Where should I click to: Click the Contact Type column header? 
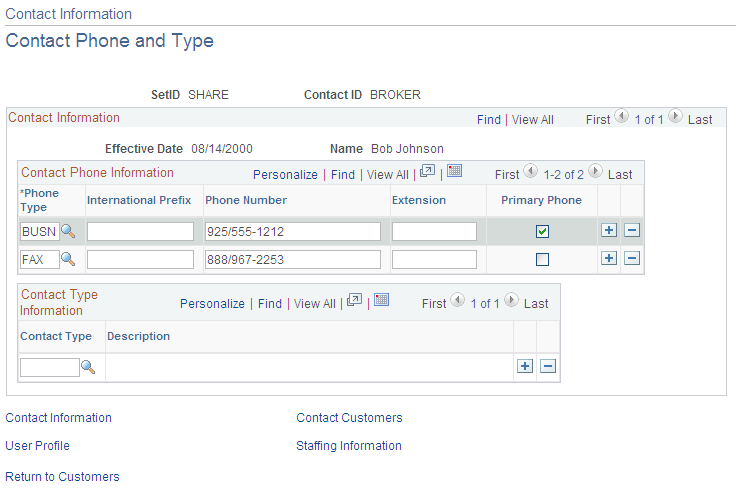pos(56,336)
